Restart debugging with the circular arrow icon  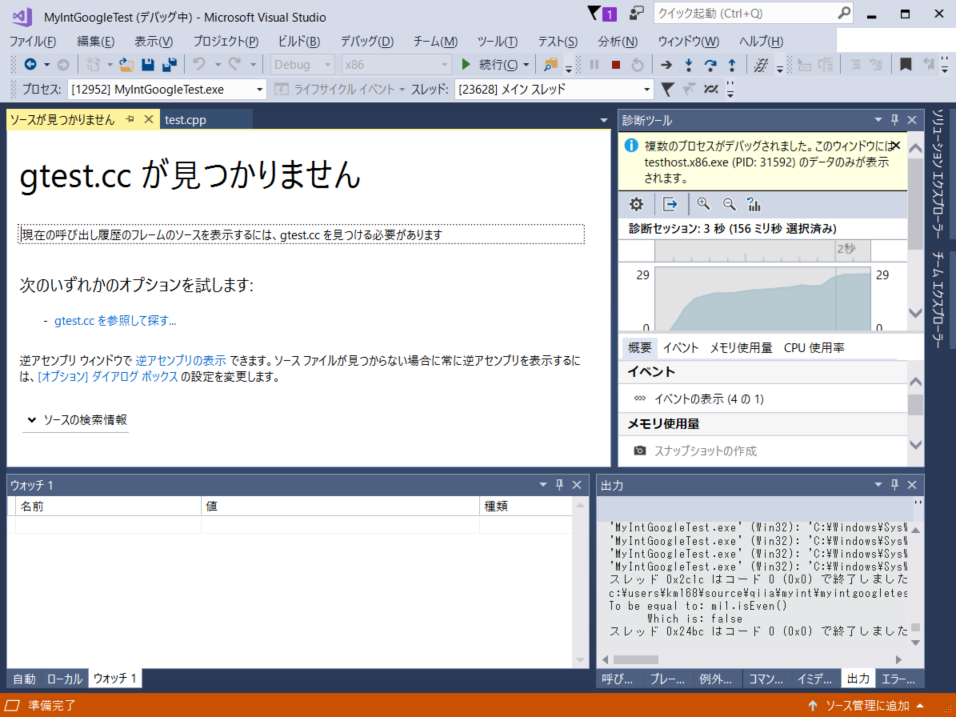pyautogui.click(x=637, y=65)
